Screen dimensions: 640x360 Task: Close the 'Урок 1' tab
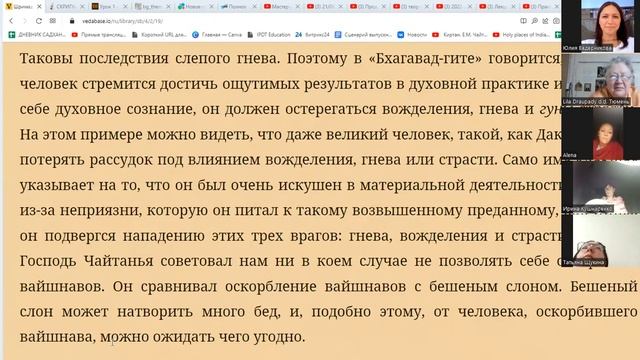click(x=125, y=7)
